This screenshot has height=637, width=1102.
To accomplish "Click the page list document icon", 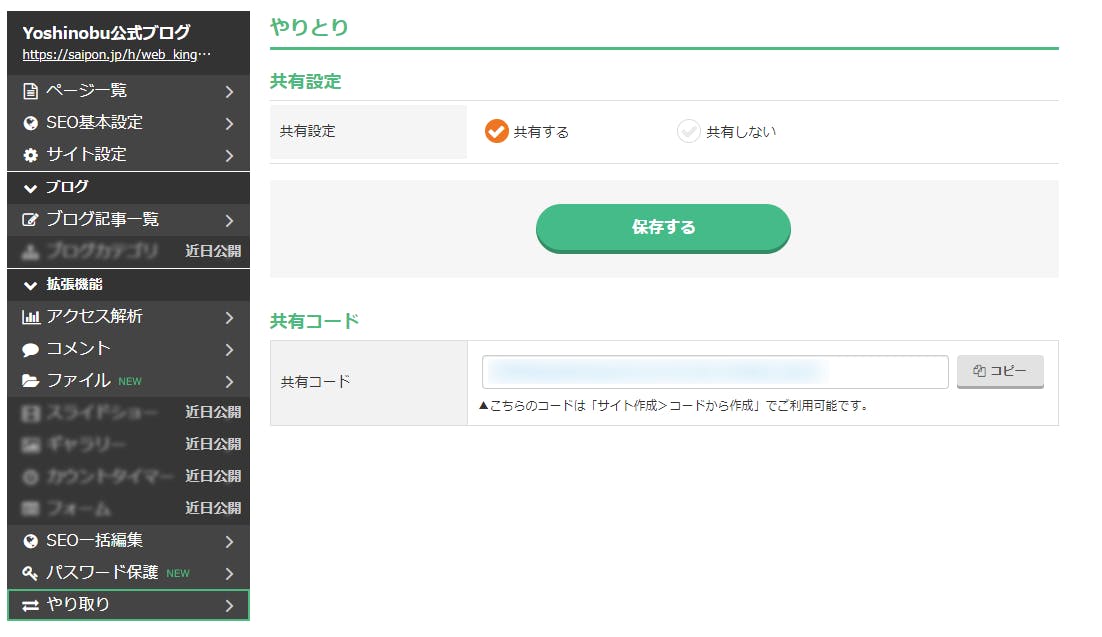I will pos(30,91).
